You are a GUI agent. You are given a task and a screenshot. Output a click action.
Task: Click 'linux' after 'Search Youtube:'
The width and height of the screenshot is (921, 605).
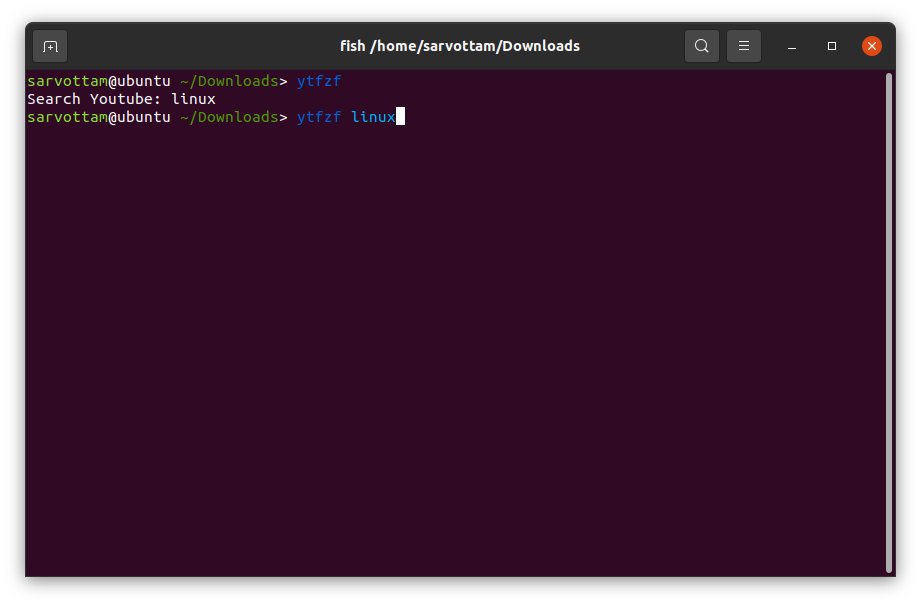tap(193, 99)
